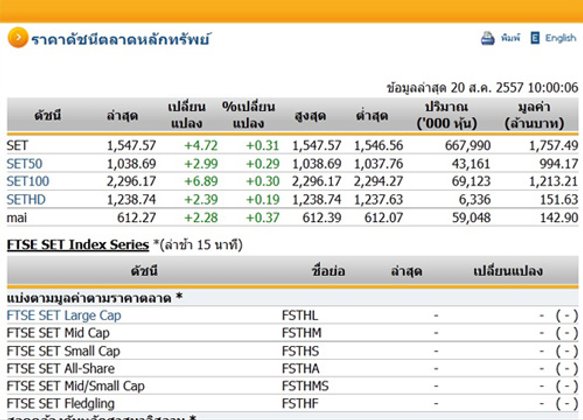Screen dimensions: 583x420
Task: Select mai volume 59,048
Action: (471, 218)
